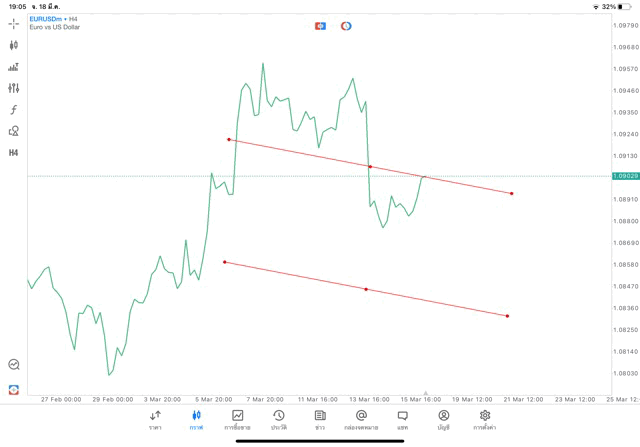
Task: Open the การซื้อขาย (Trade) tab
Action: tap(237, 420)
